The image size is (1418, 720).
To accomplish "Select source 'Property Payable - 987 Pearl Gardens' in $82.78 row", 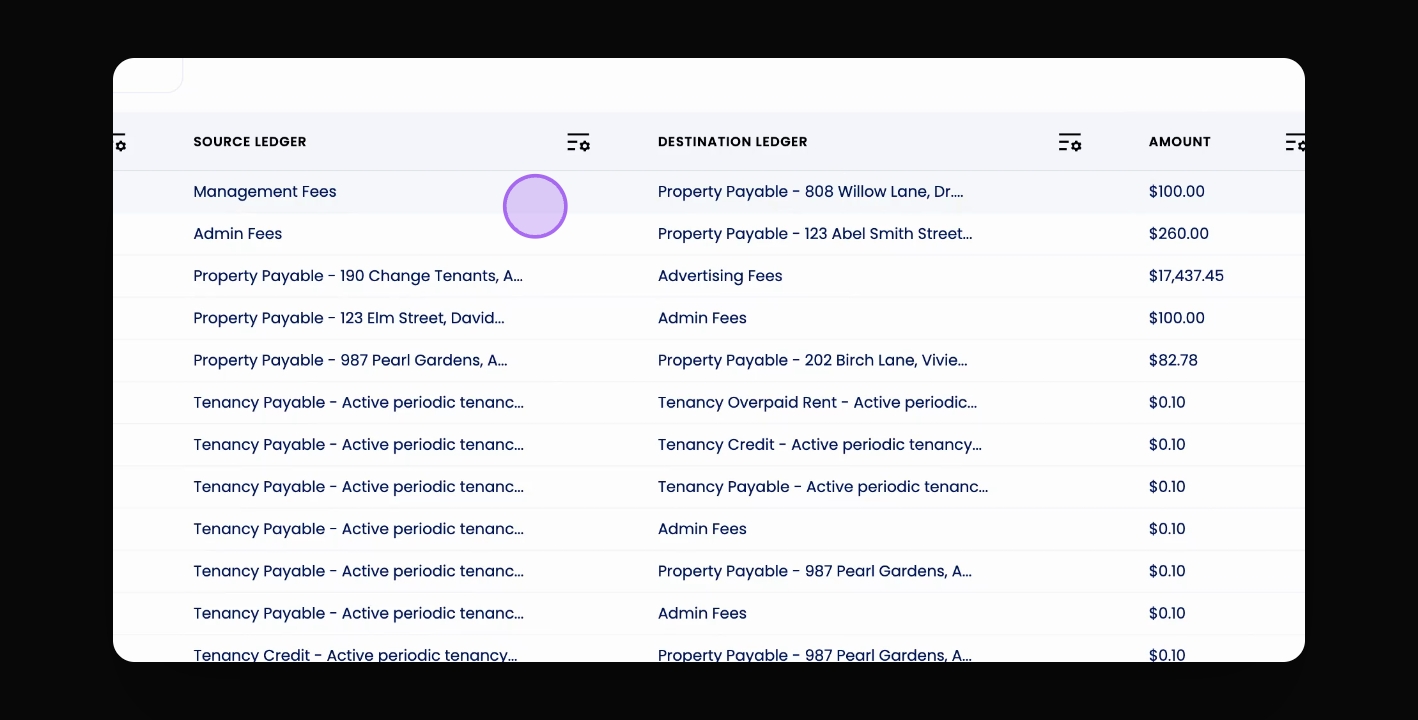I will tap(351, 360).
